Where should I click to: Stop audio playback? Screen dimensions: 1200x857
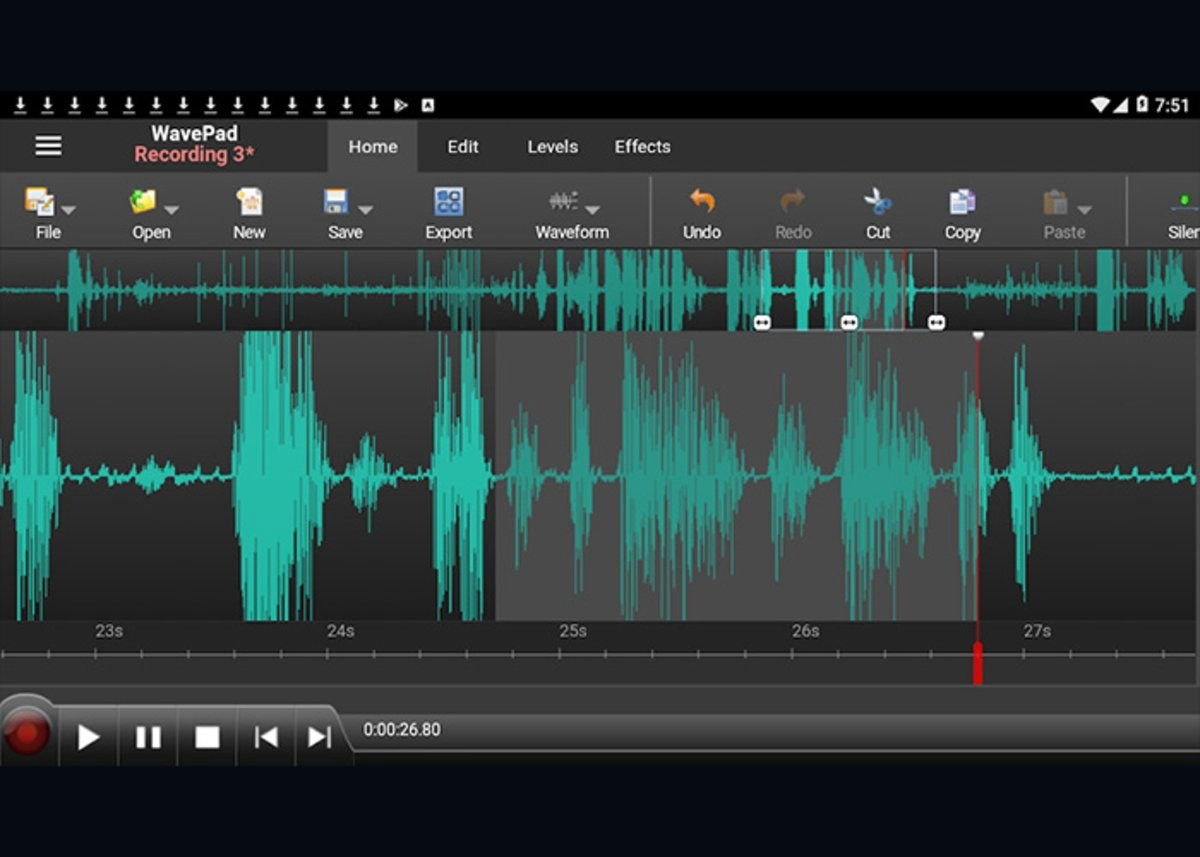pyautogui.click(x=206, y=736)
